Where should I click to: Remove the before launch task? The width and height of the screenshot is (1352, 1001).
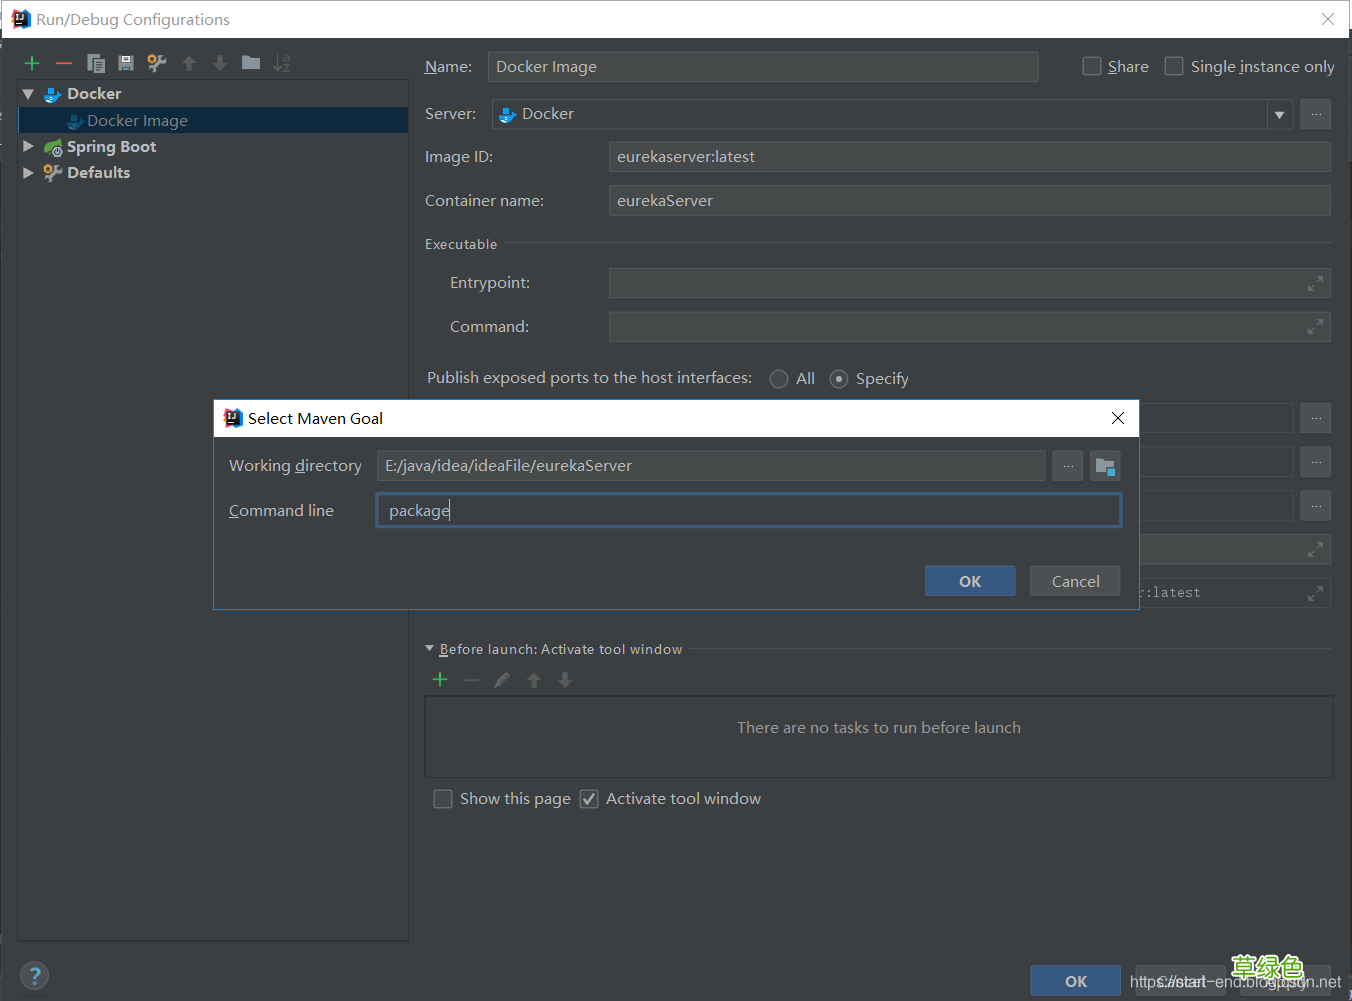point(471,680)
